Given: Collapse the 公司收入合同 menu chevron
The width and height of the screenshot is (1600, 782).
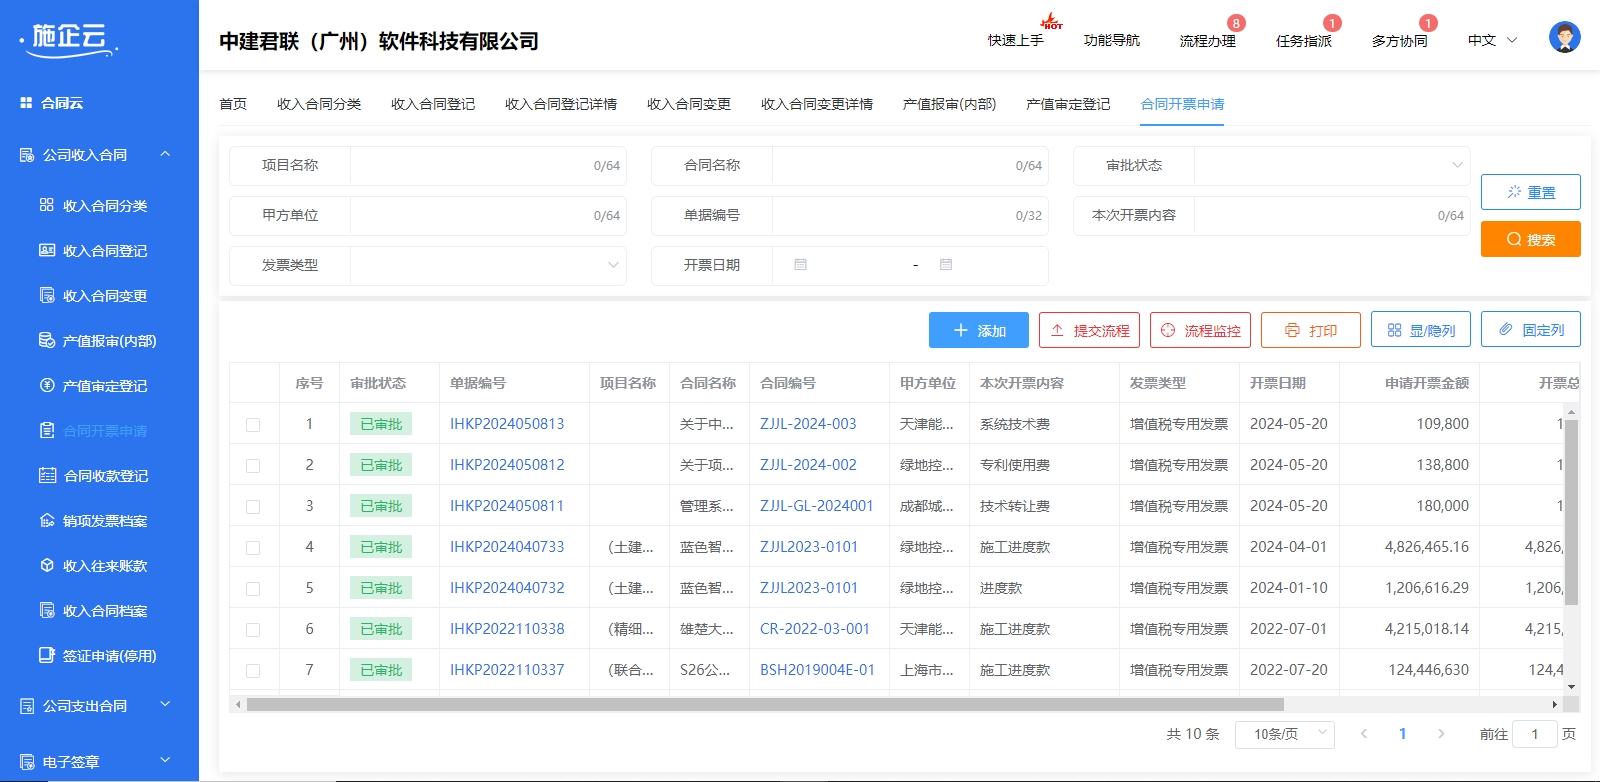Looking at the screenshot, I should pyautogui.click(x=165, y=154).
